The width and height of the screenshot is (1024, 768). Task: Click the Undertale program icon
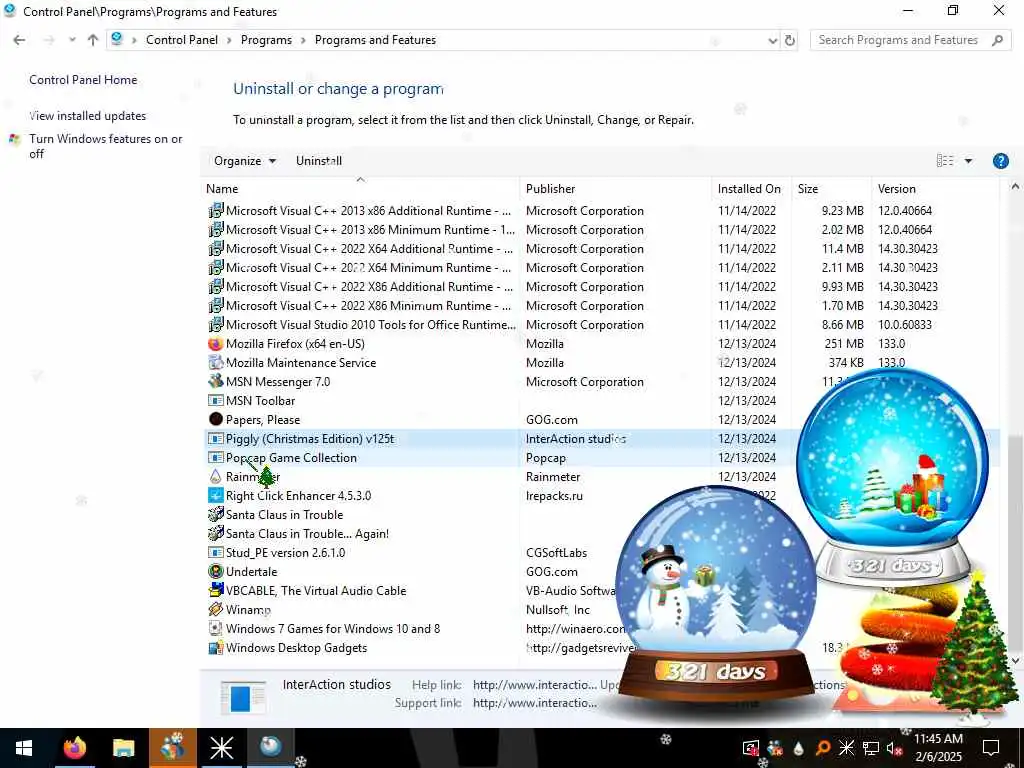216,571
